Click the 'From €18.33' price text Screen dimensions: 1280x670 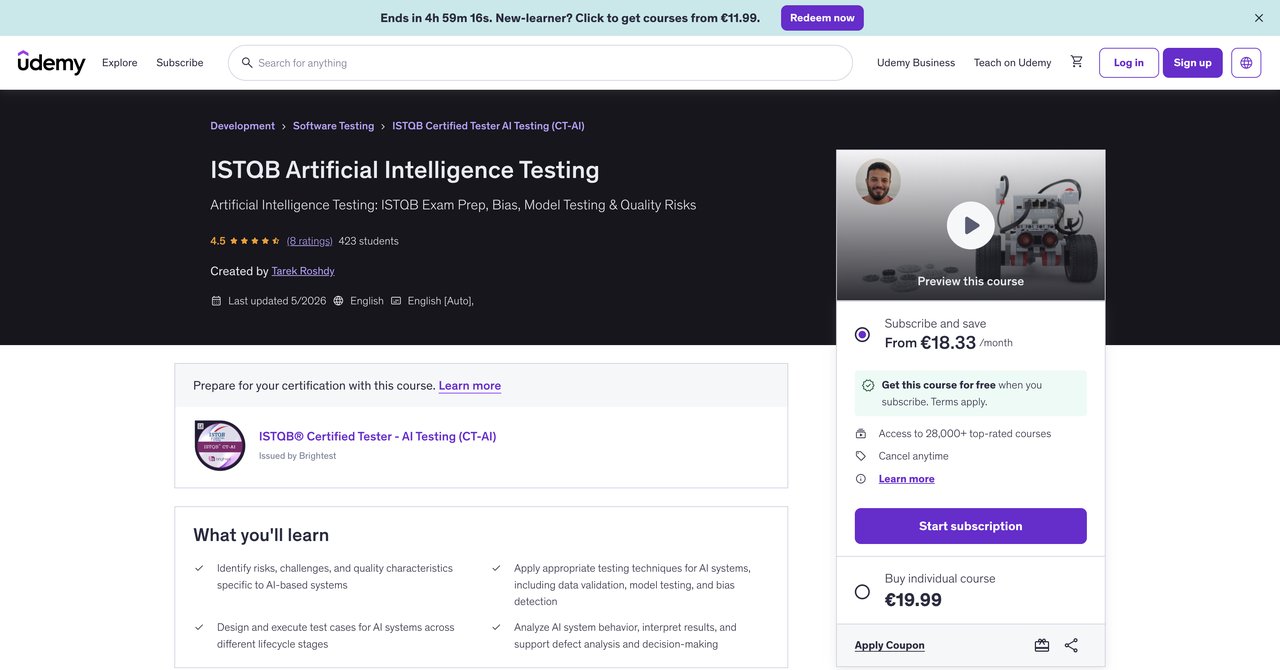[930, 343]
